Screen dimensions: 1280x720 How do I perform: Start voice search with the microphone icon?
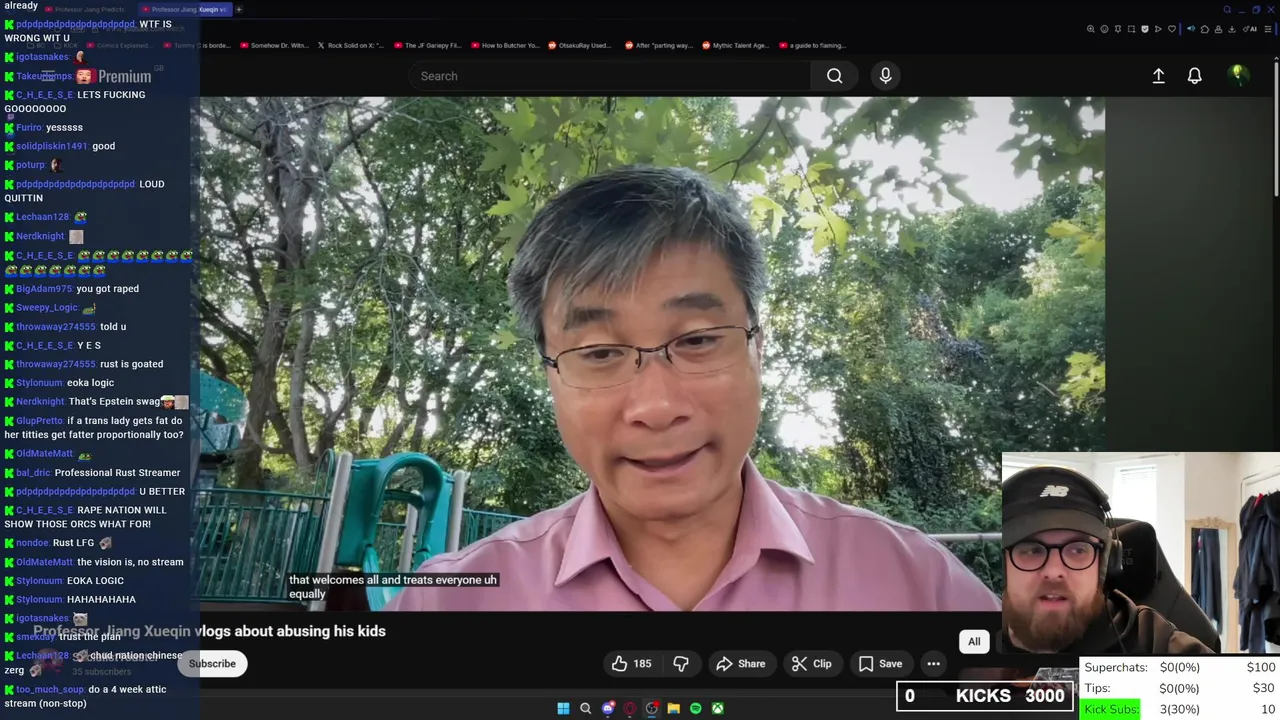885,76
